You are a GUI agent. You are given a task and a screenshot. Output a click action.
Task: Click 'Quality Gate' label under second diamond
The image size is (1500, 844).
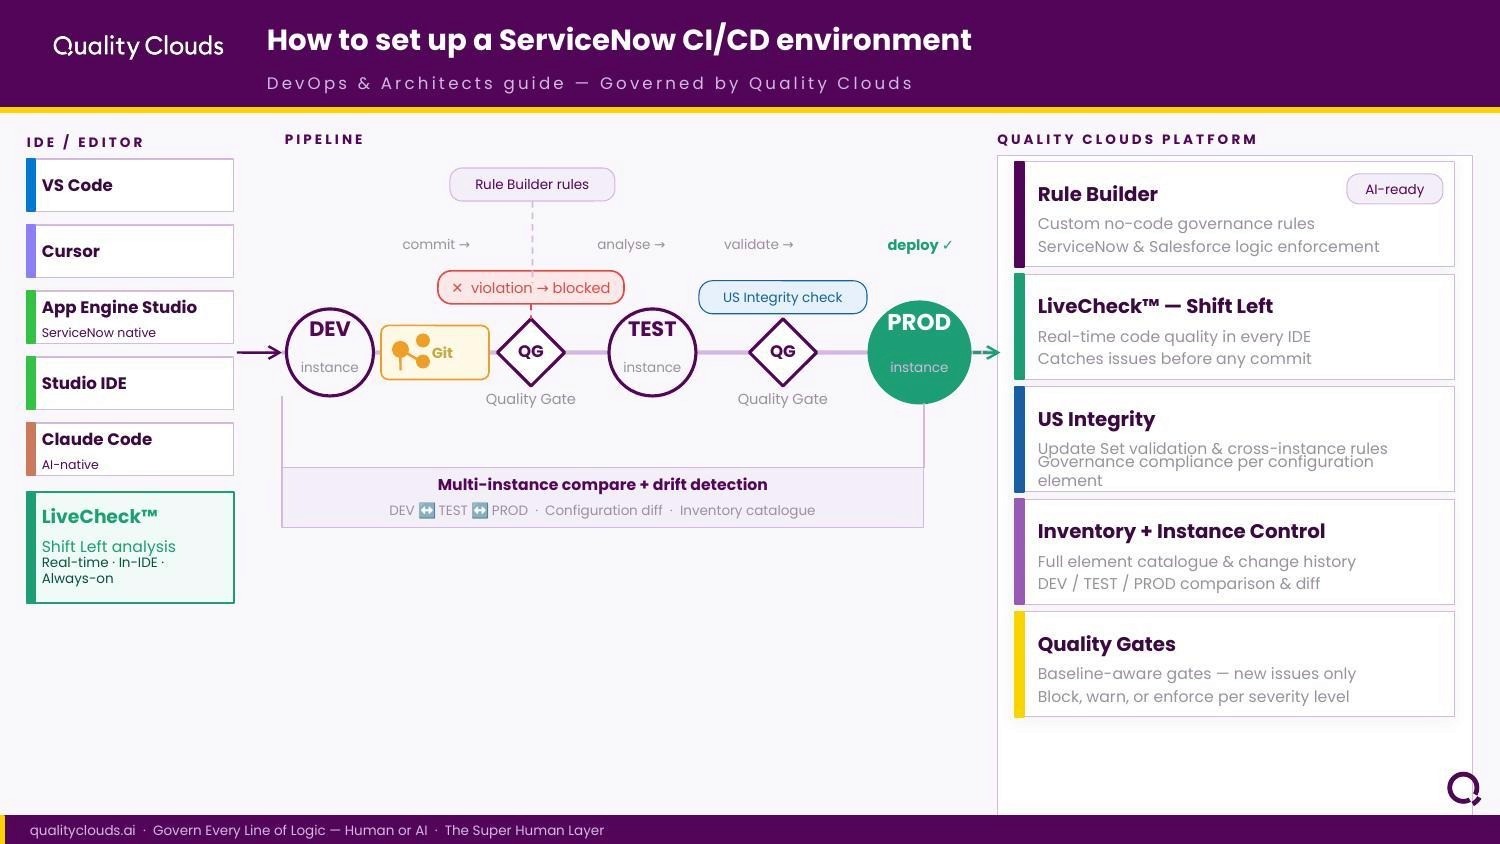[783, 399]
